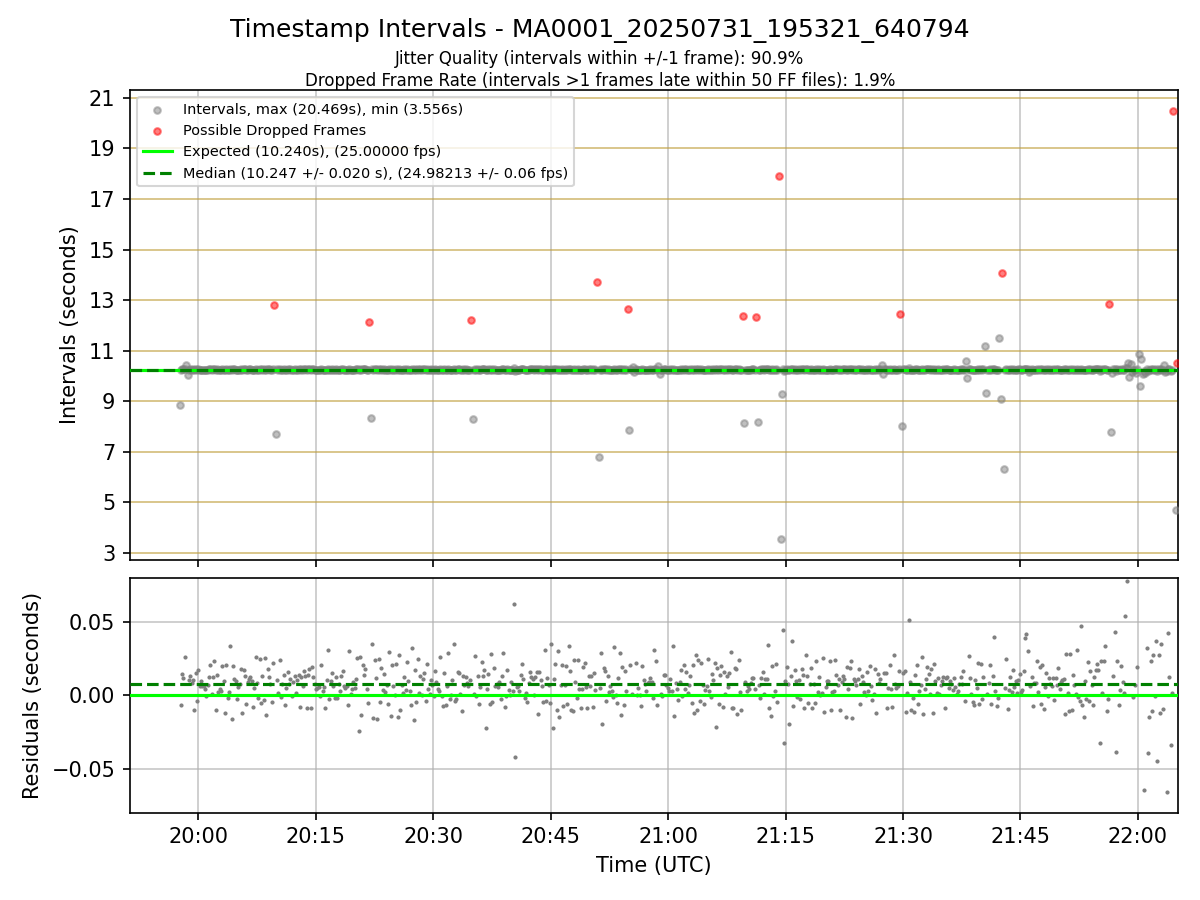Click the '11' tick on Intervals axis
Image resolution: width=1200 pixels, height=900 pixels.
(x=101, y=351)
